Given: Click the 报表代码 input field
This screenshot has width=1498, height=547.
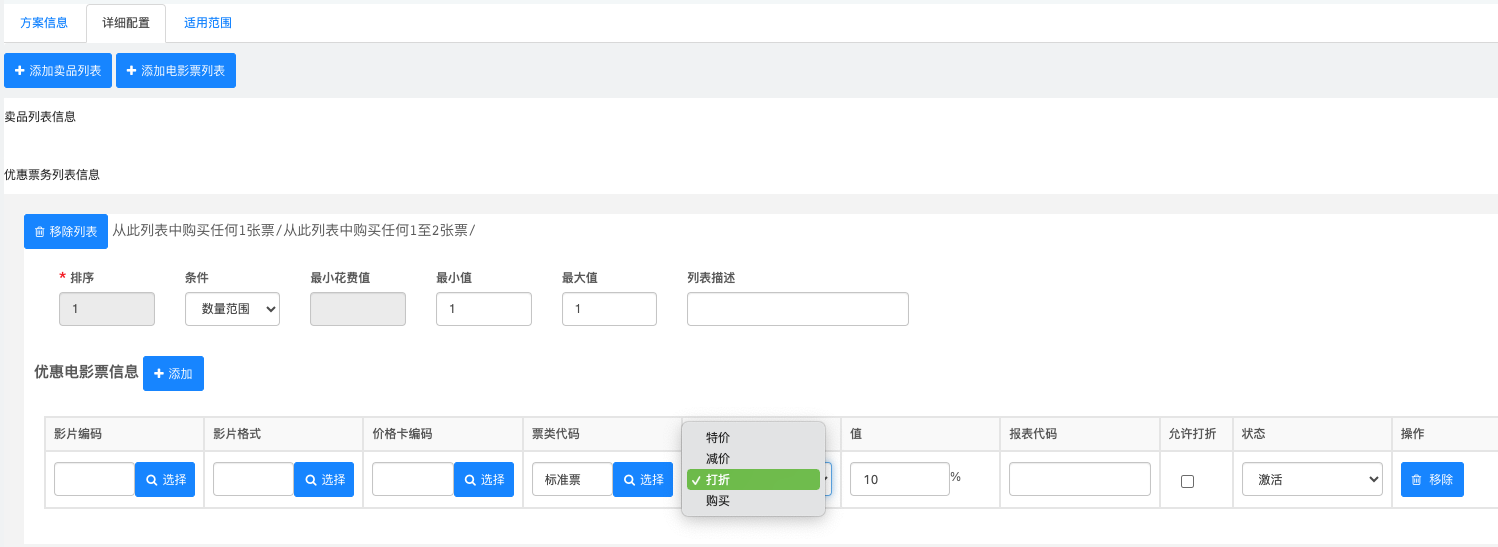Looking at the screenshot, I should pos(1080,479).
